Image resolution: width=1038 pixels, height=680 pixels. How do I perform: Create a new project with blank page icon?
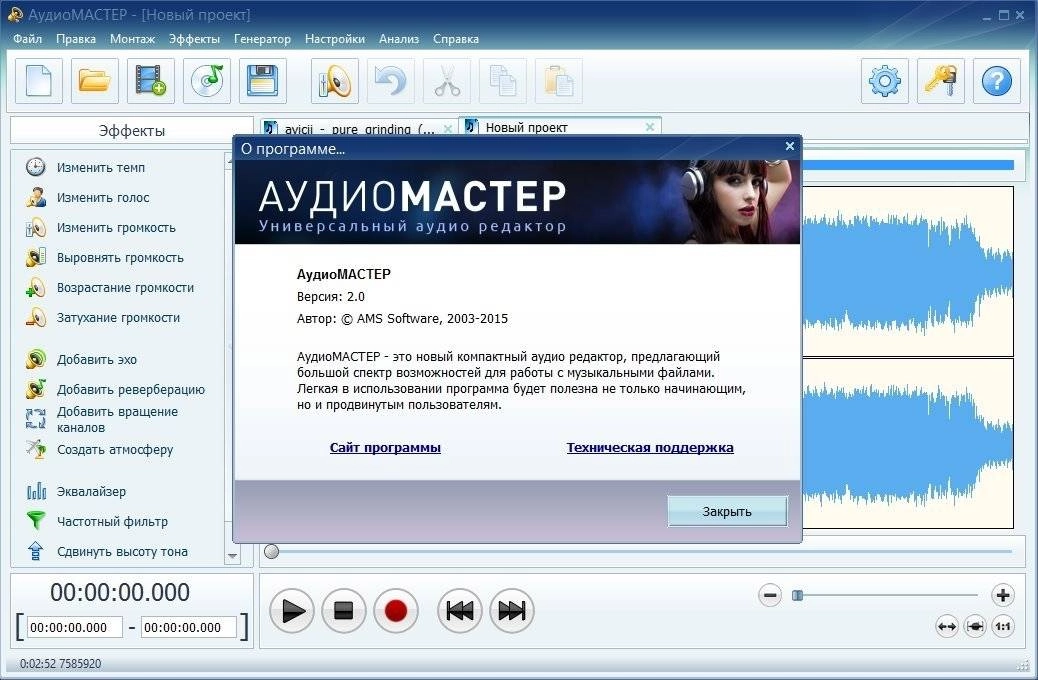pyautogui.click(x=38, y=81)
